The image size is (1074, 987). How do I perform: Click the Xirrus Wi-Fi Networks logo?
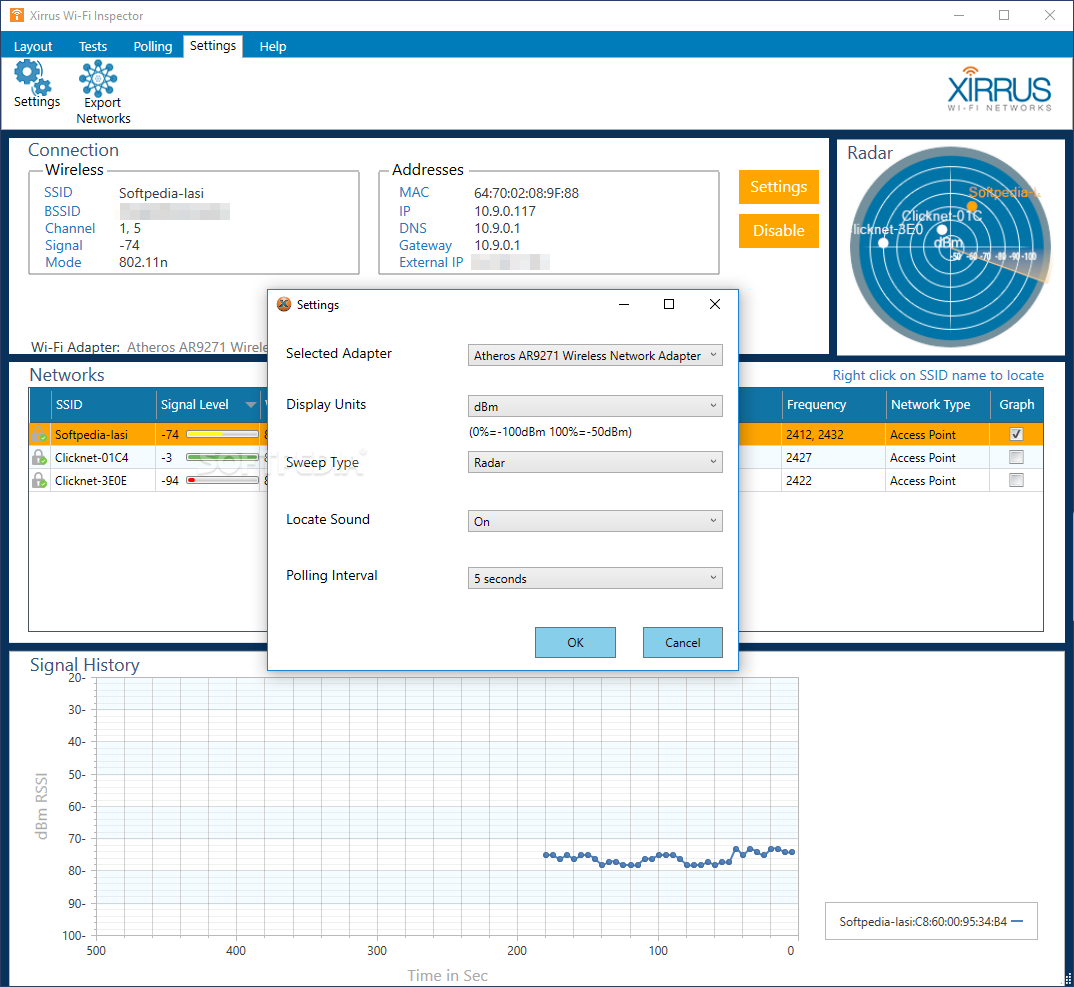999,90
